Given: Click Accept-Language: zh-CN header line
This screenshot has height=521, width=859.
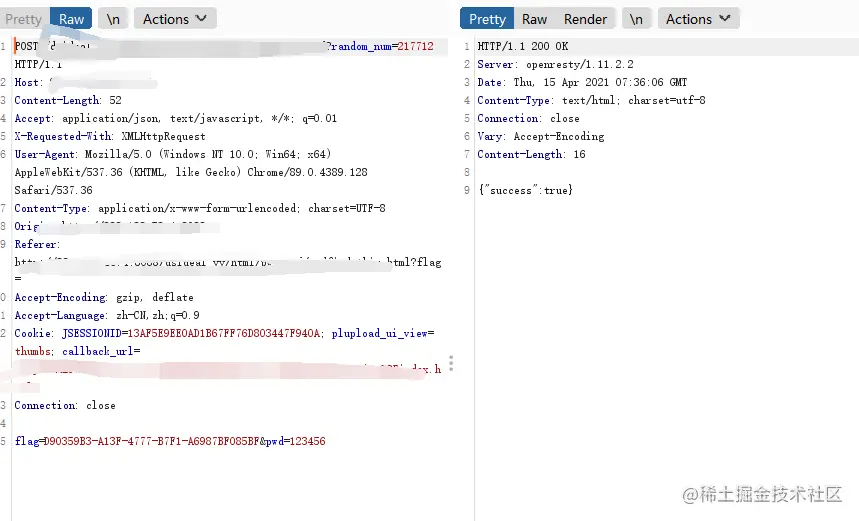Looking at the screenshot, I should (x=107, y=316).
